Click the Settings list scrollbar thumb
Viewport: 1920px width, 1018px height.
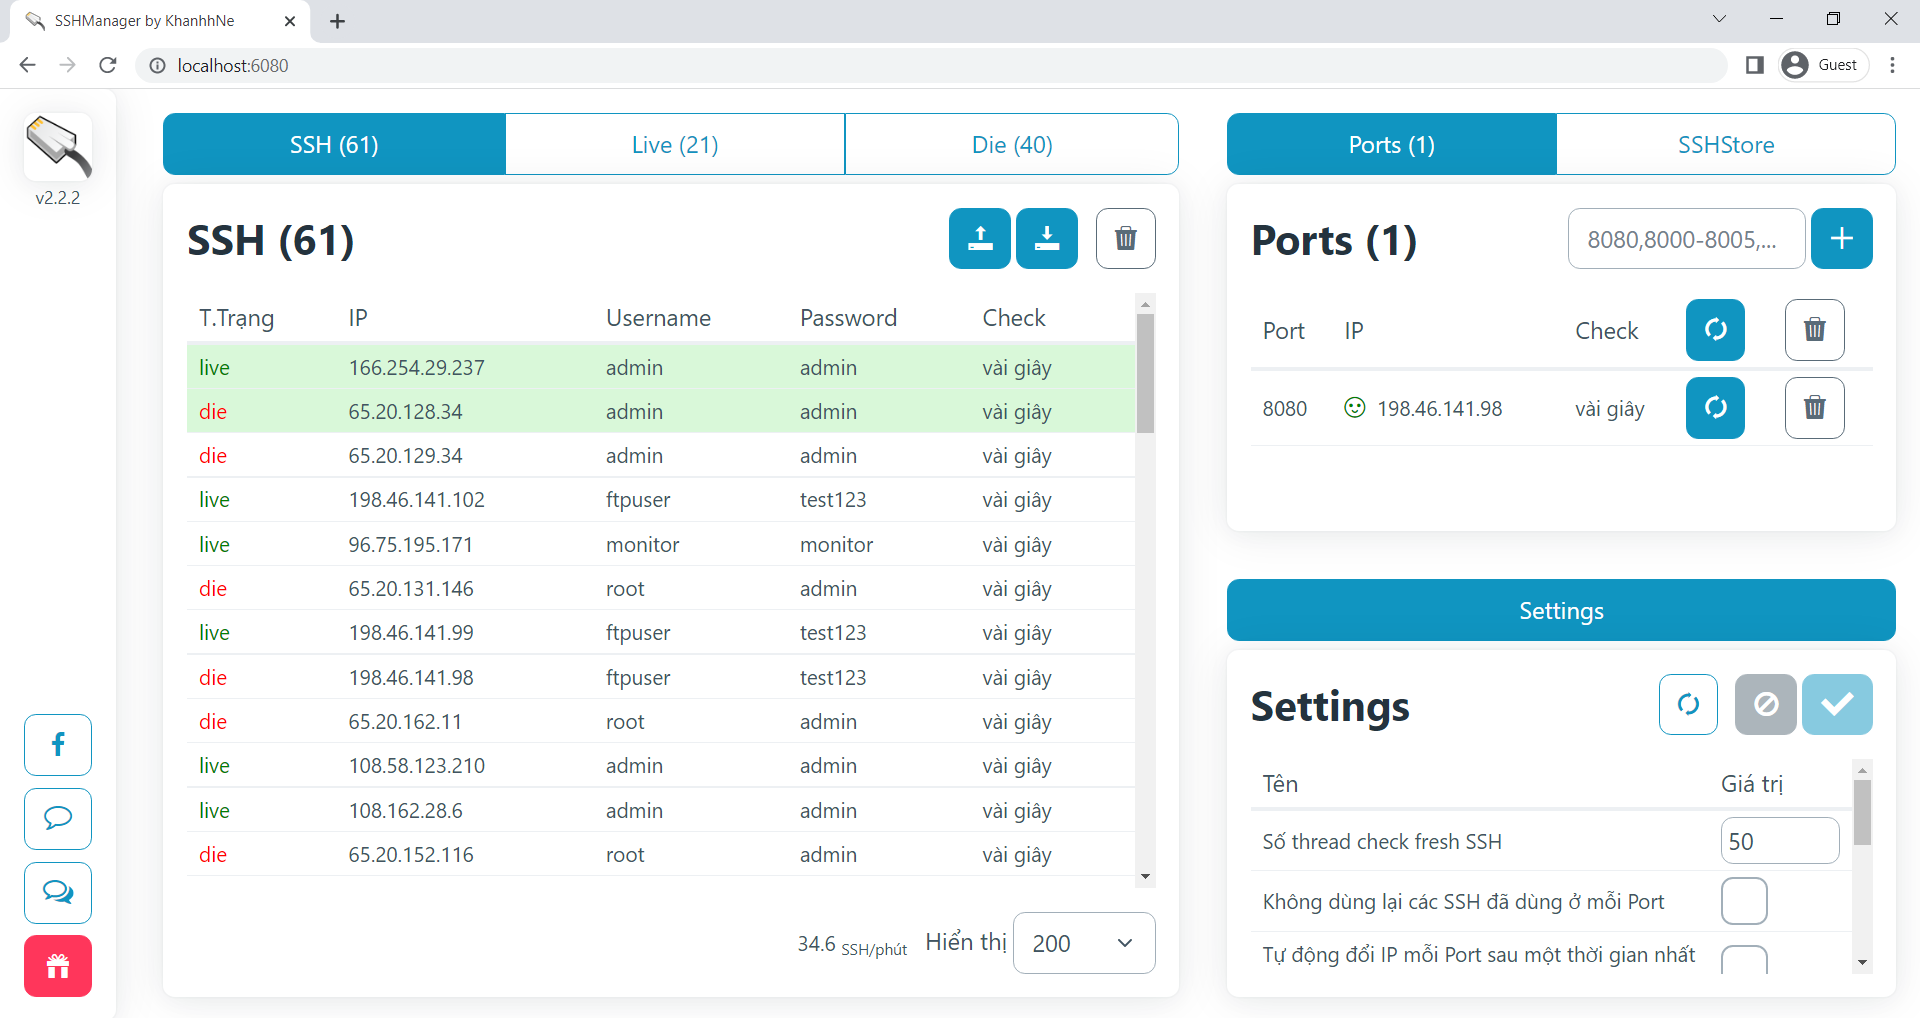[1862, 812]
